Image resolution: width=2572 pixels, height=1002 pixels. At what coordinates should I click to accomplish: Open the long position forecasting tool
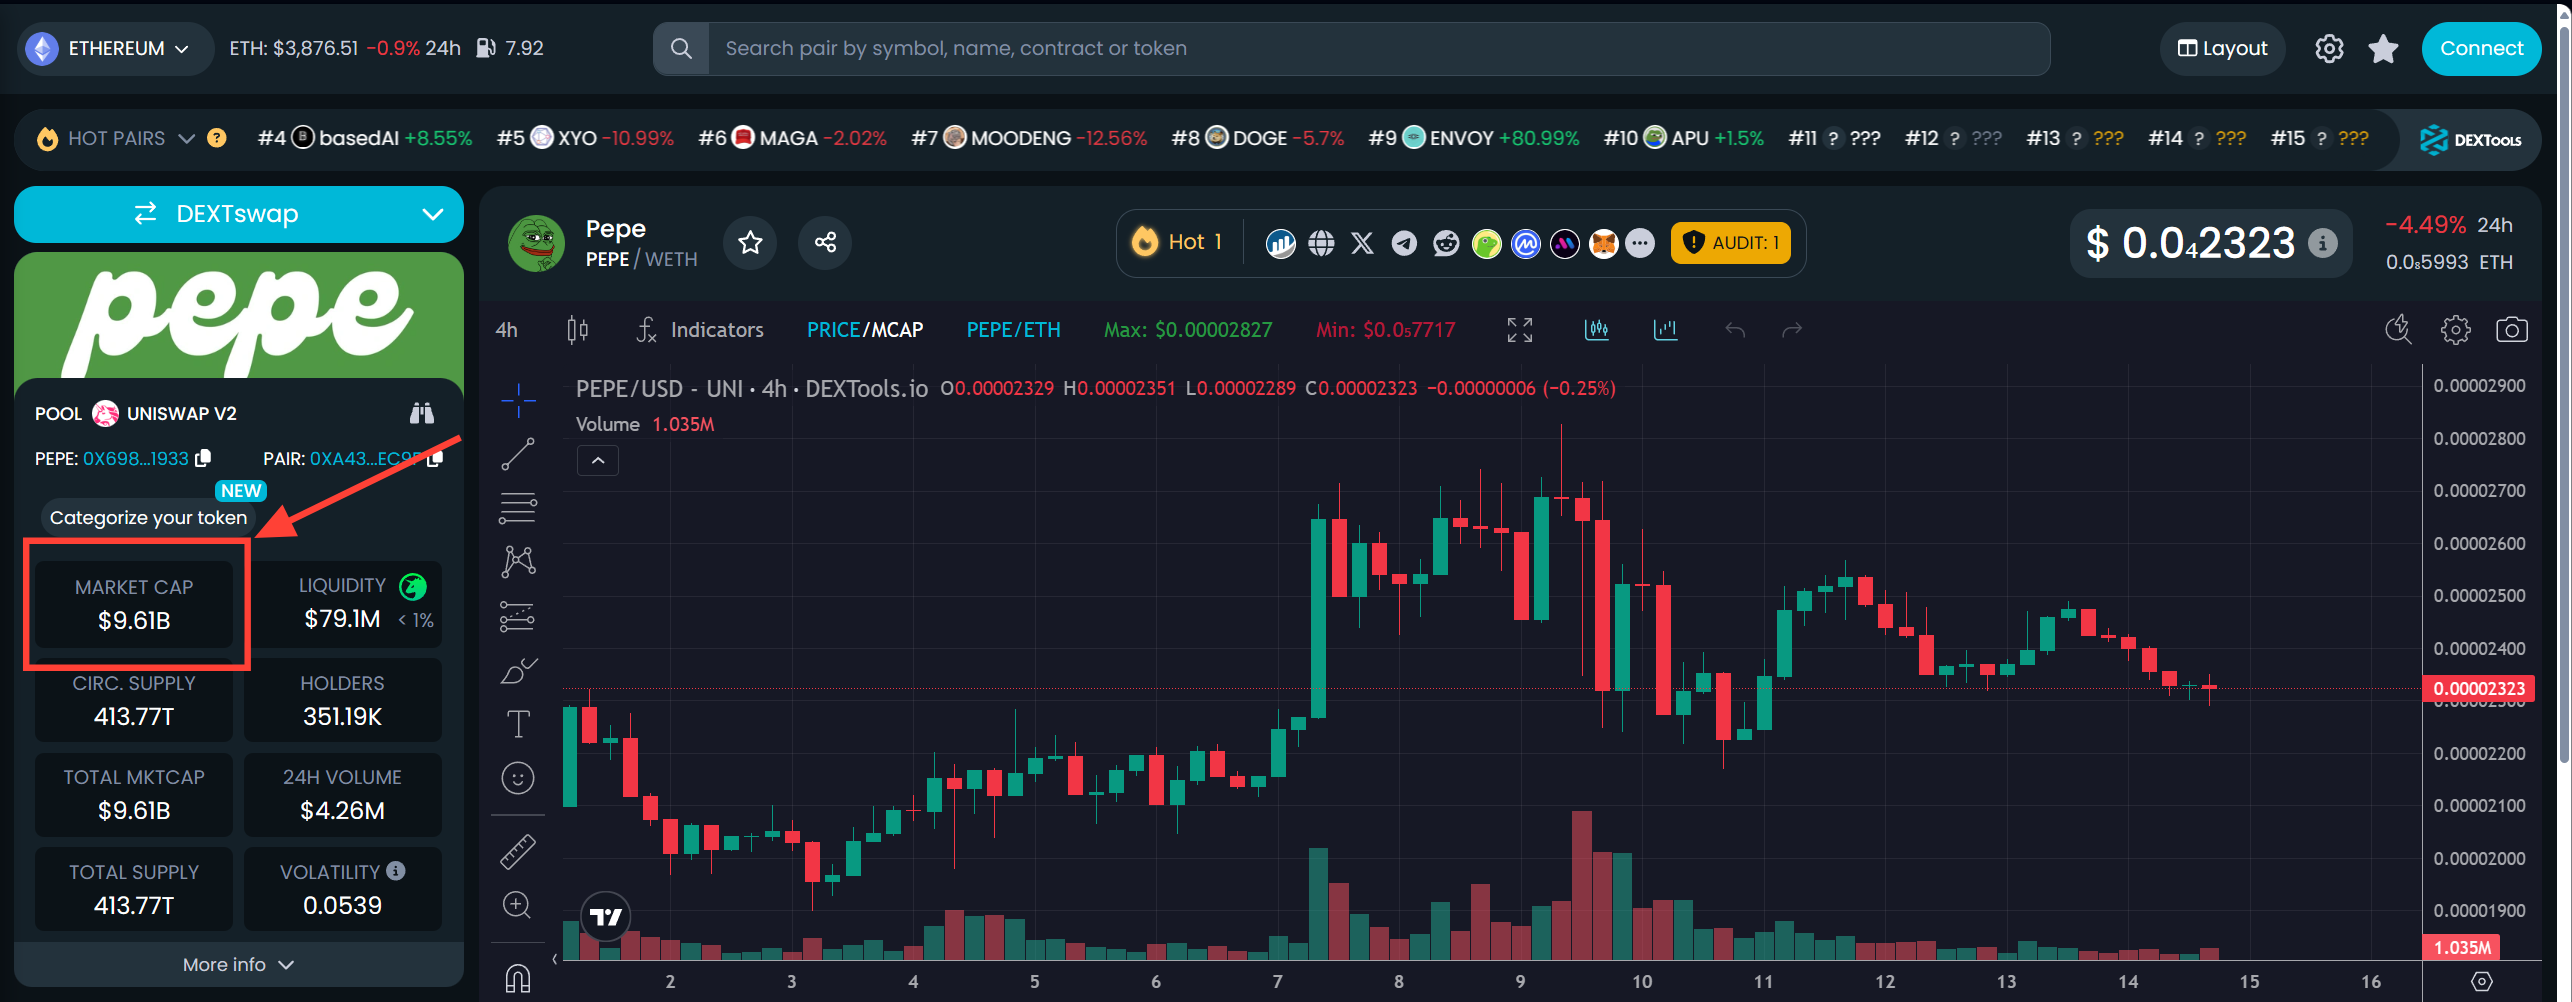point(518,616)
